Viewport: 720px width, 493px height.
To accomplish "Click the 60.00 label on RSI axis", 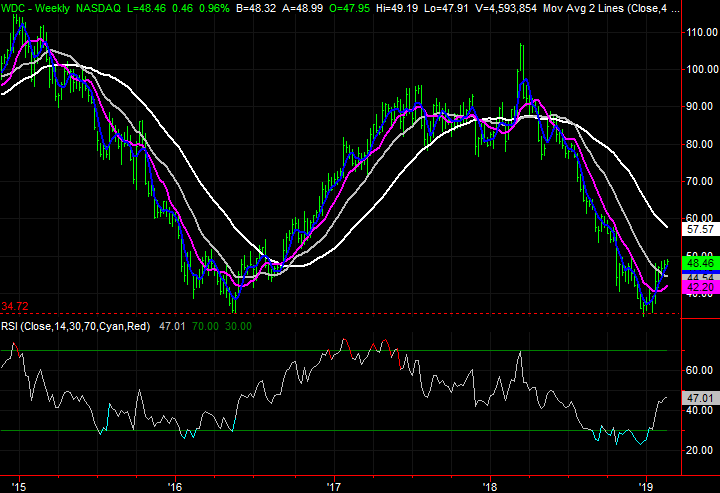I will [x=700, y=370].
